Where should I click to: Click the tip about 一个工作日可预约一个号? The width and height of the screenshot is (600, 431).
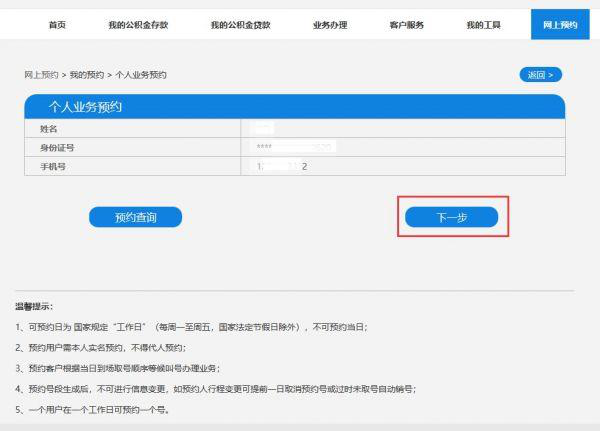tap(92, 409)
